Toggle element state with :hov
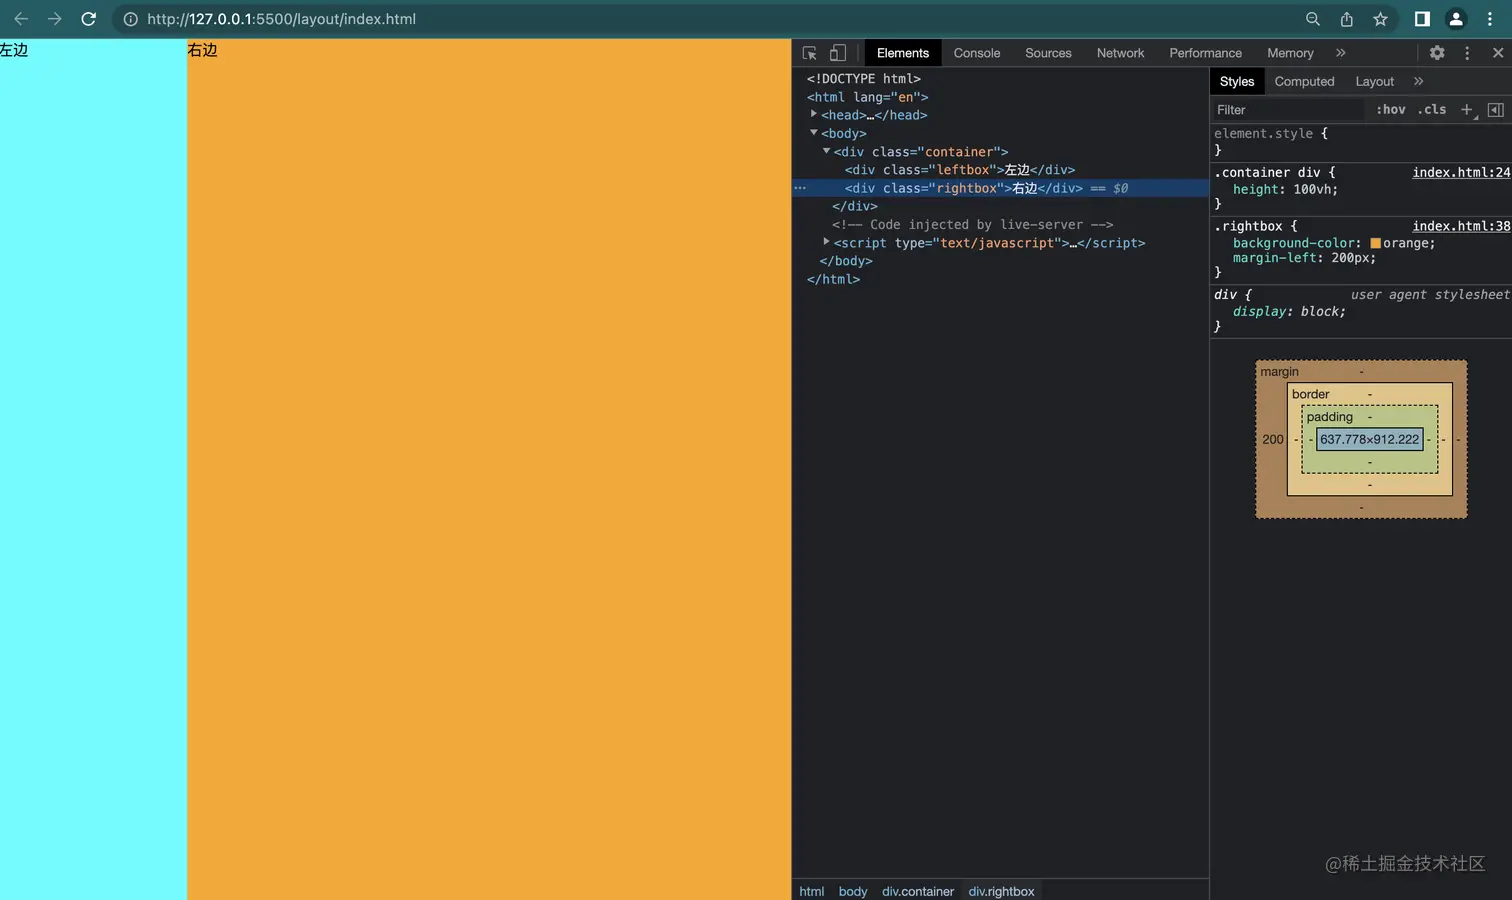Image resolution: width=1512 pixels, height=900 pixels. click(1390, 110)
